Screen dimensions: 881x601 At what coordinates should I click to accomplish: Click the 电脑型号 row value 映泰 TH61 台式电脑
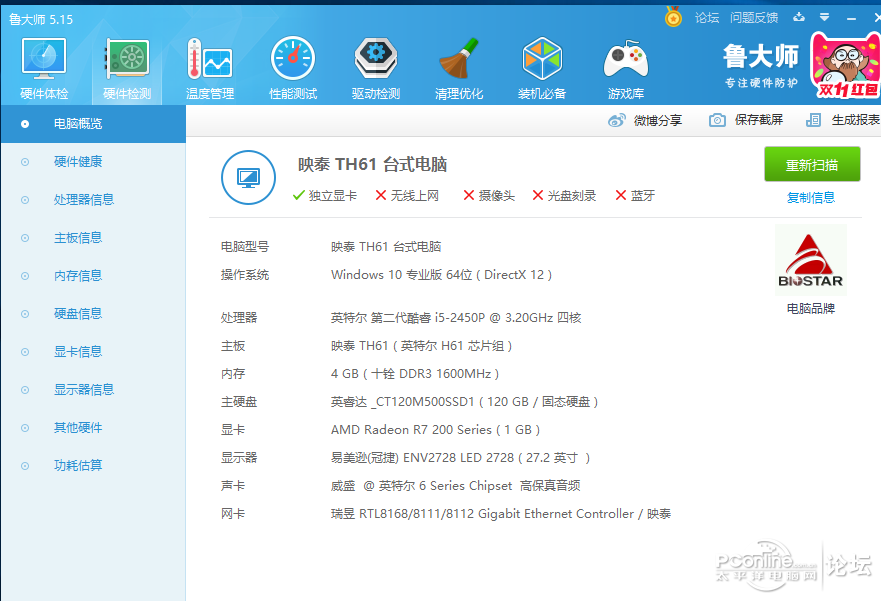[x=386, y=247]
